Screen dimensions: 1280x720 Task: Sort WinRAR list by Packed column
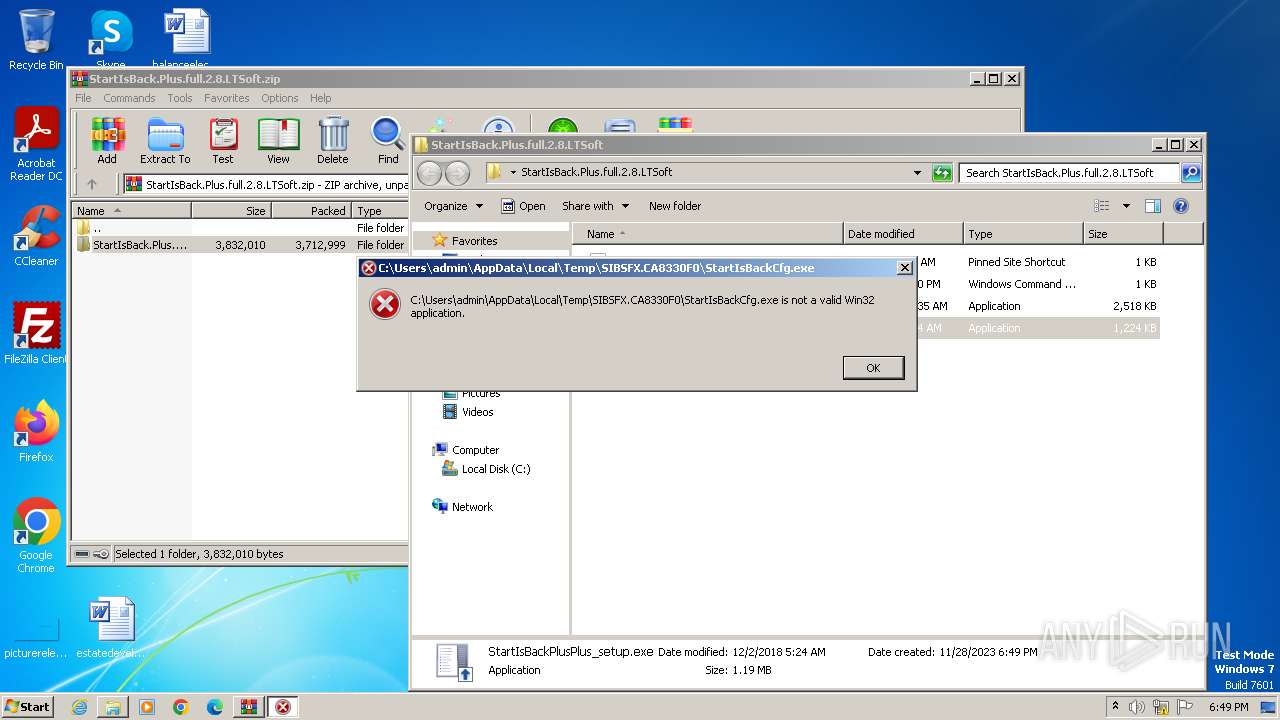click(311, 211)
